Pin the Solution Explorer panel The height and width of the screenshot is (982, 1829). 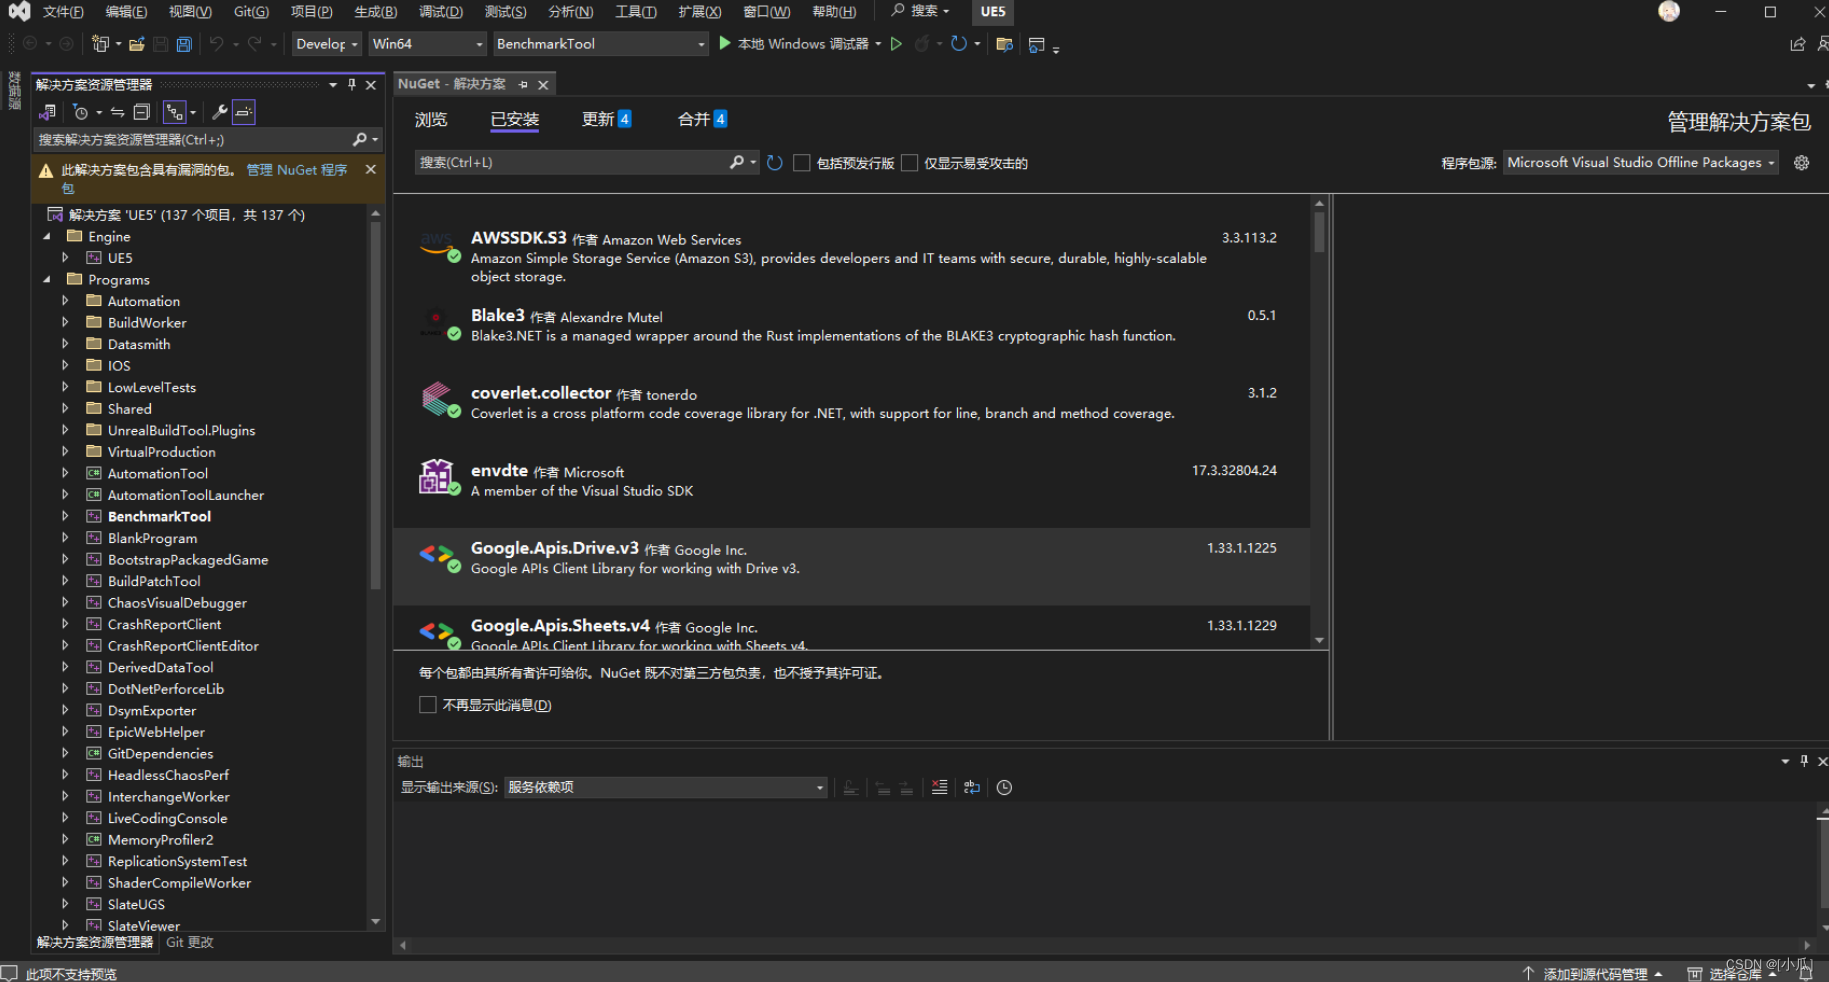coord(352,84)
